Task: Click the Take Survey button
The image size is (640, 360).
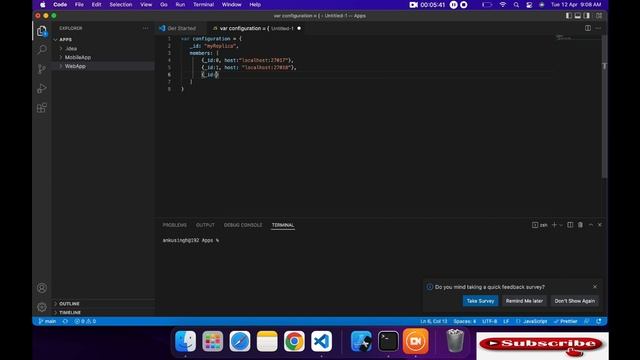Action: (x=480, y=301)
